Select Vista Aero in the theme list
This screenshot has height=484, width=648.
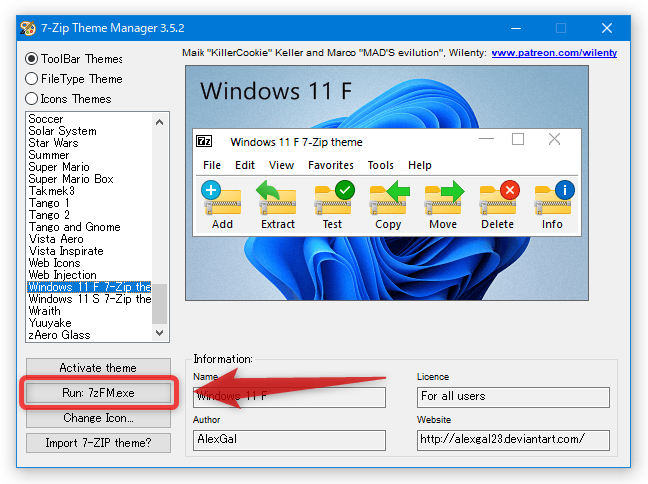89,239
